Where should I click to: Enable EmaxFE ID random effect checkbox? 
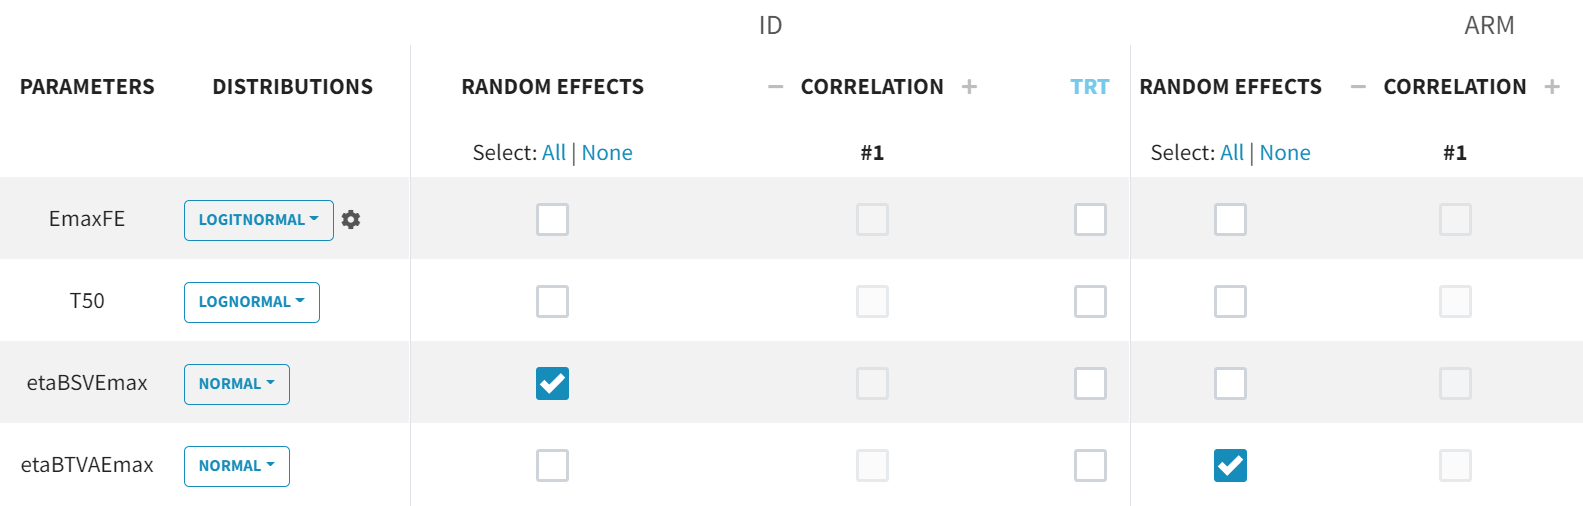(552, 219)
